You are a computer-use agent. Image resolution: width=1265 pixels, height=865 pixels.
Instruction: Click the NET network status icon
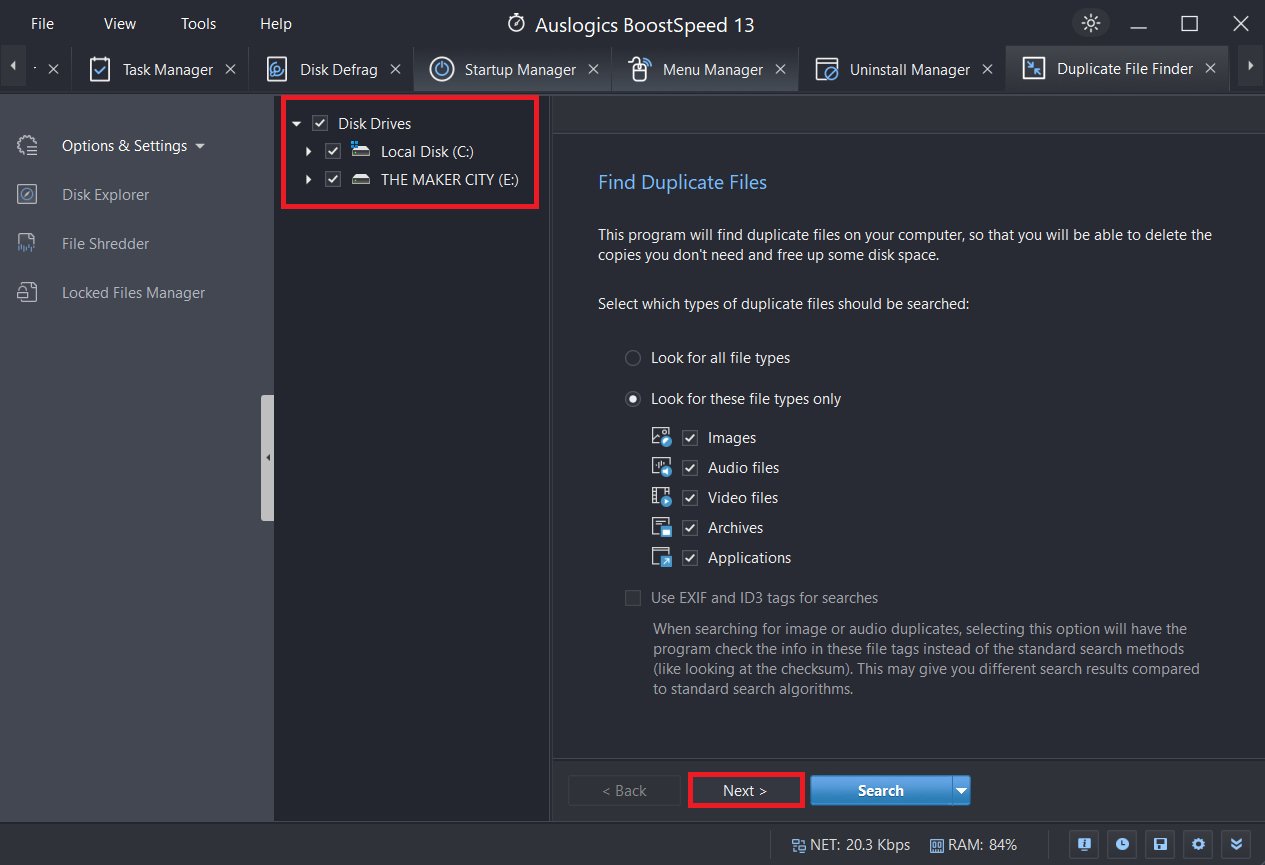coord(799,845)
